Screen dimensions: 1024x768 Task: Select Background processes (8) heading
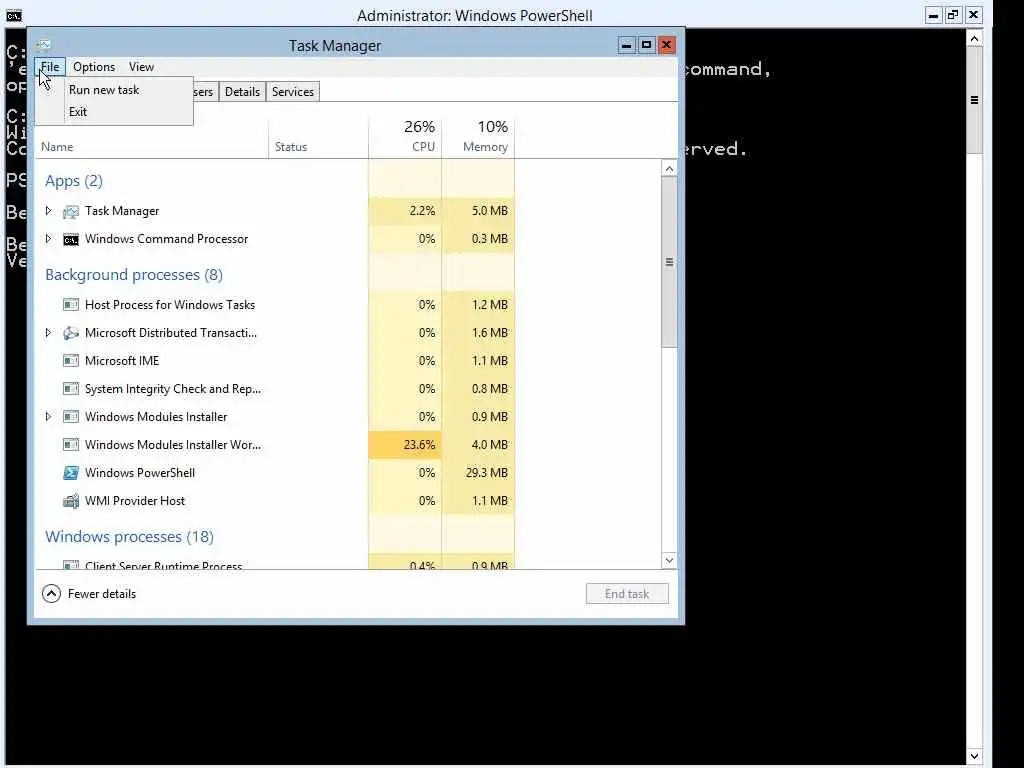tap(134, 275)
